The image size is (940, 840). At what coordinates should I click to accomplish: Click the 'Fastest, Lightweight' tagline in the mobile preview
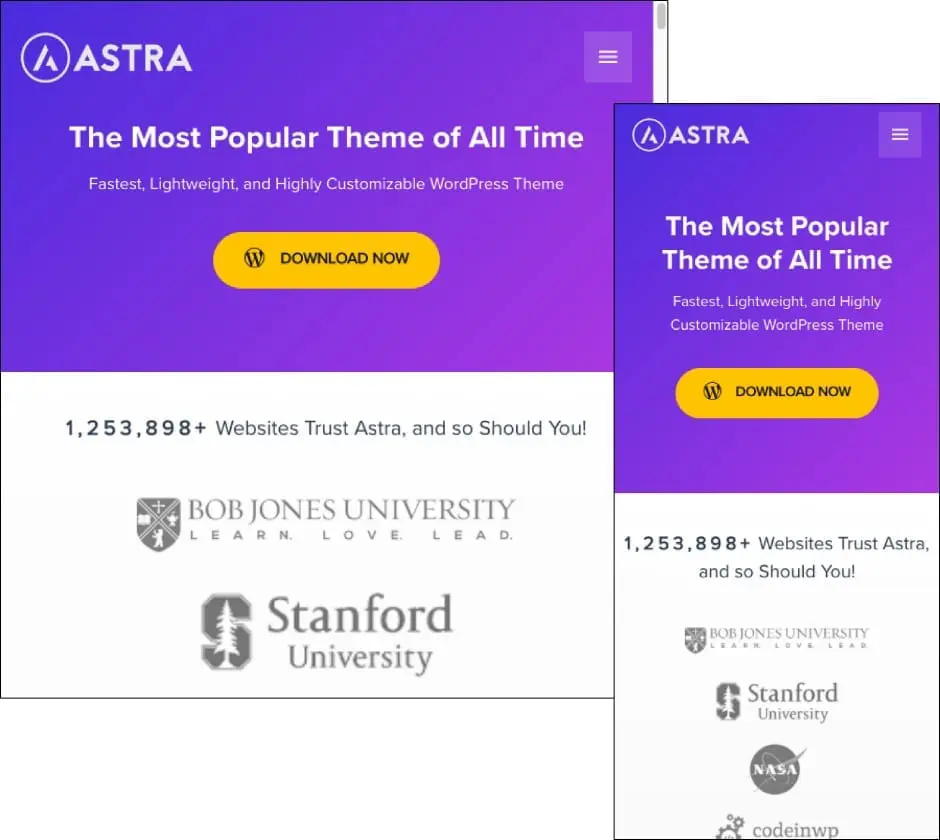776,313
